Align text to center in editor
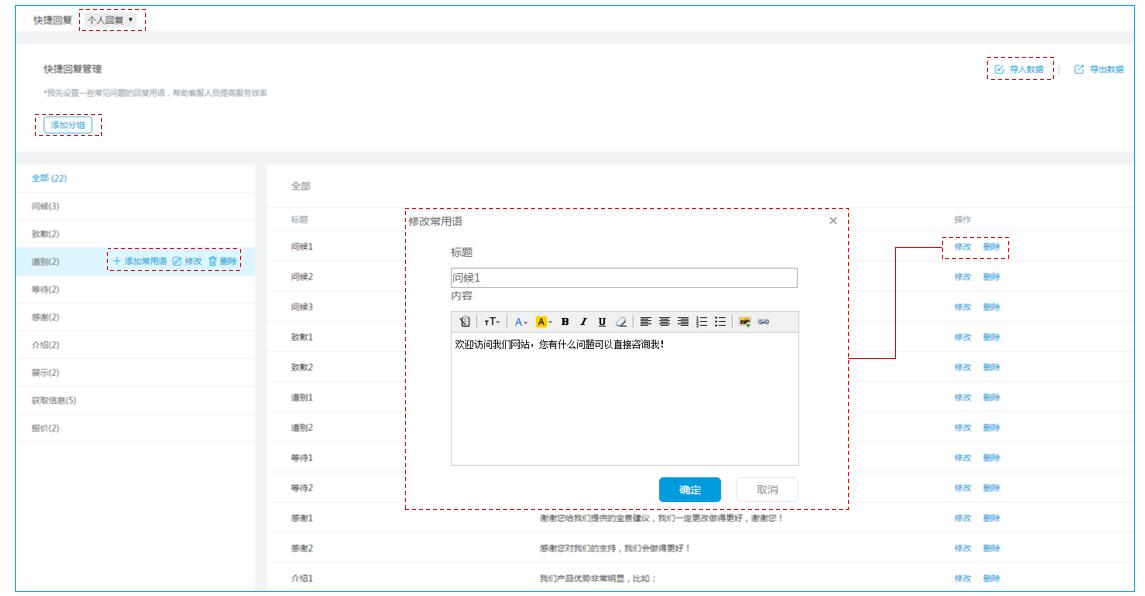 pos(664,322)
